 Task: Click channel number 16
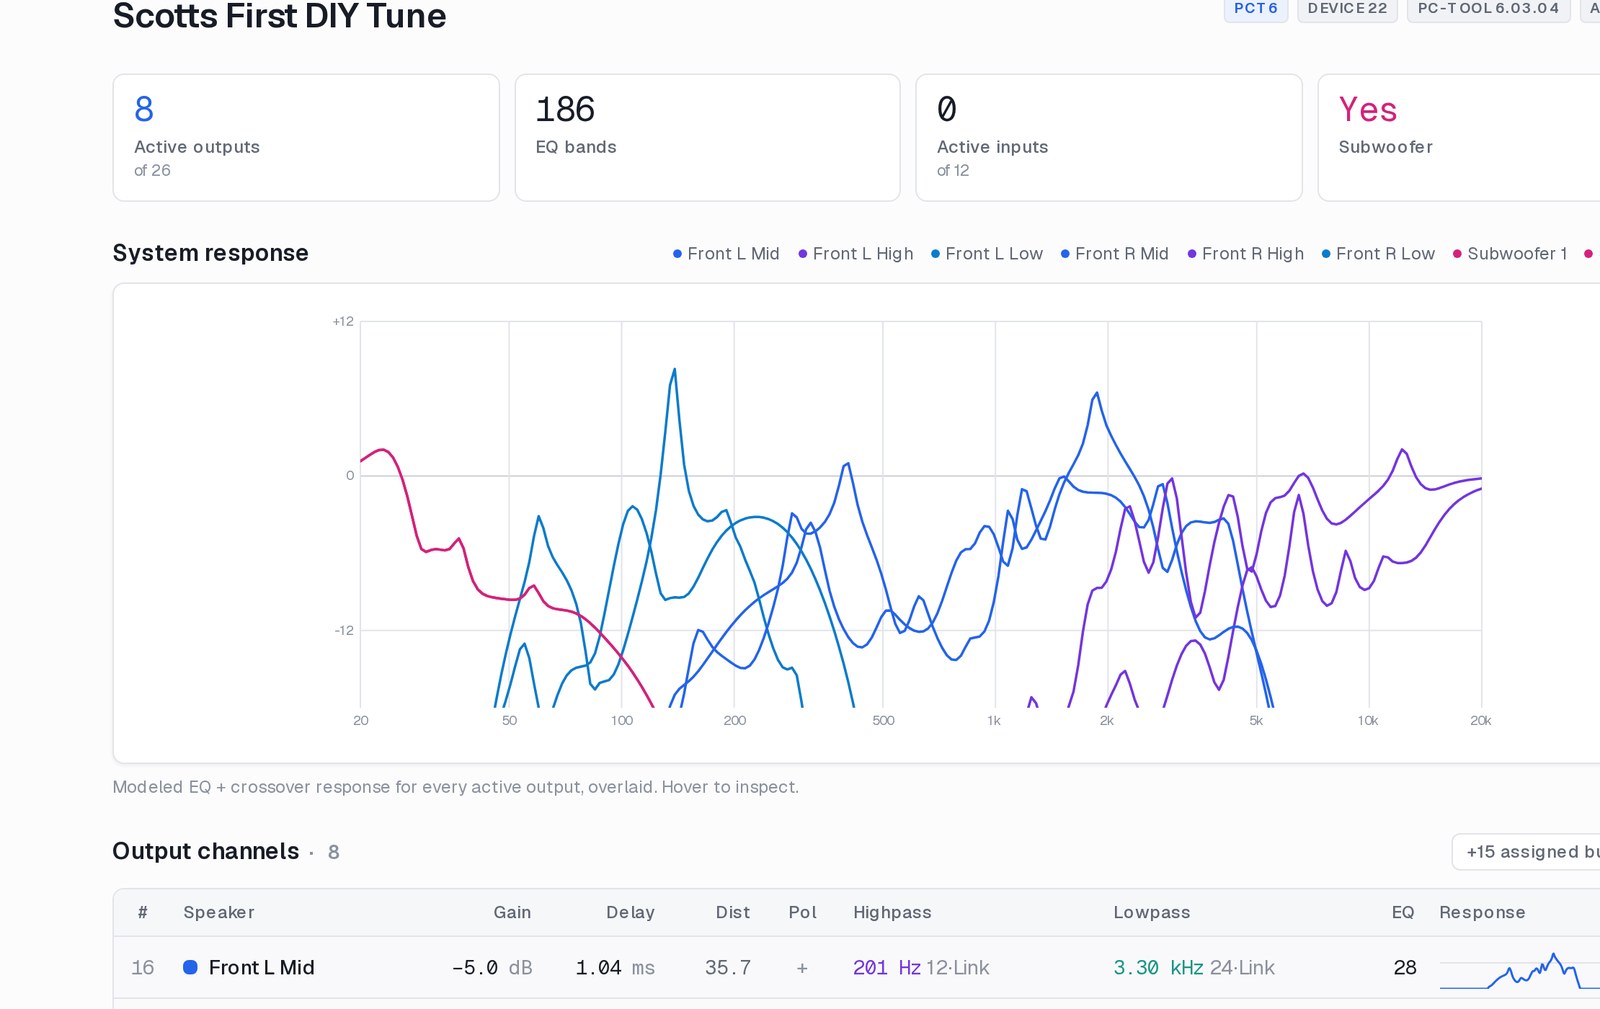tap(143, 967)
